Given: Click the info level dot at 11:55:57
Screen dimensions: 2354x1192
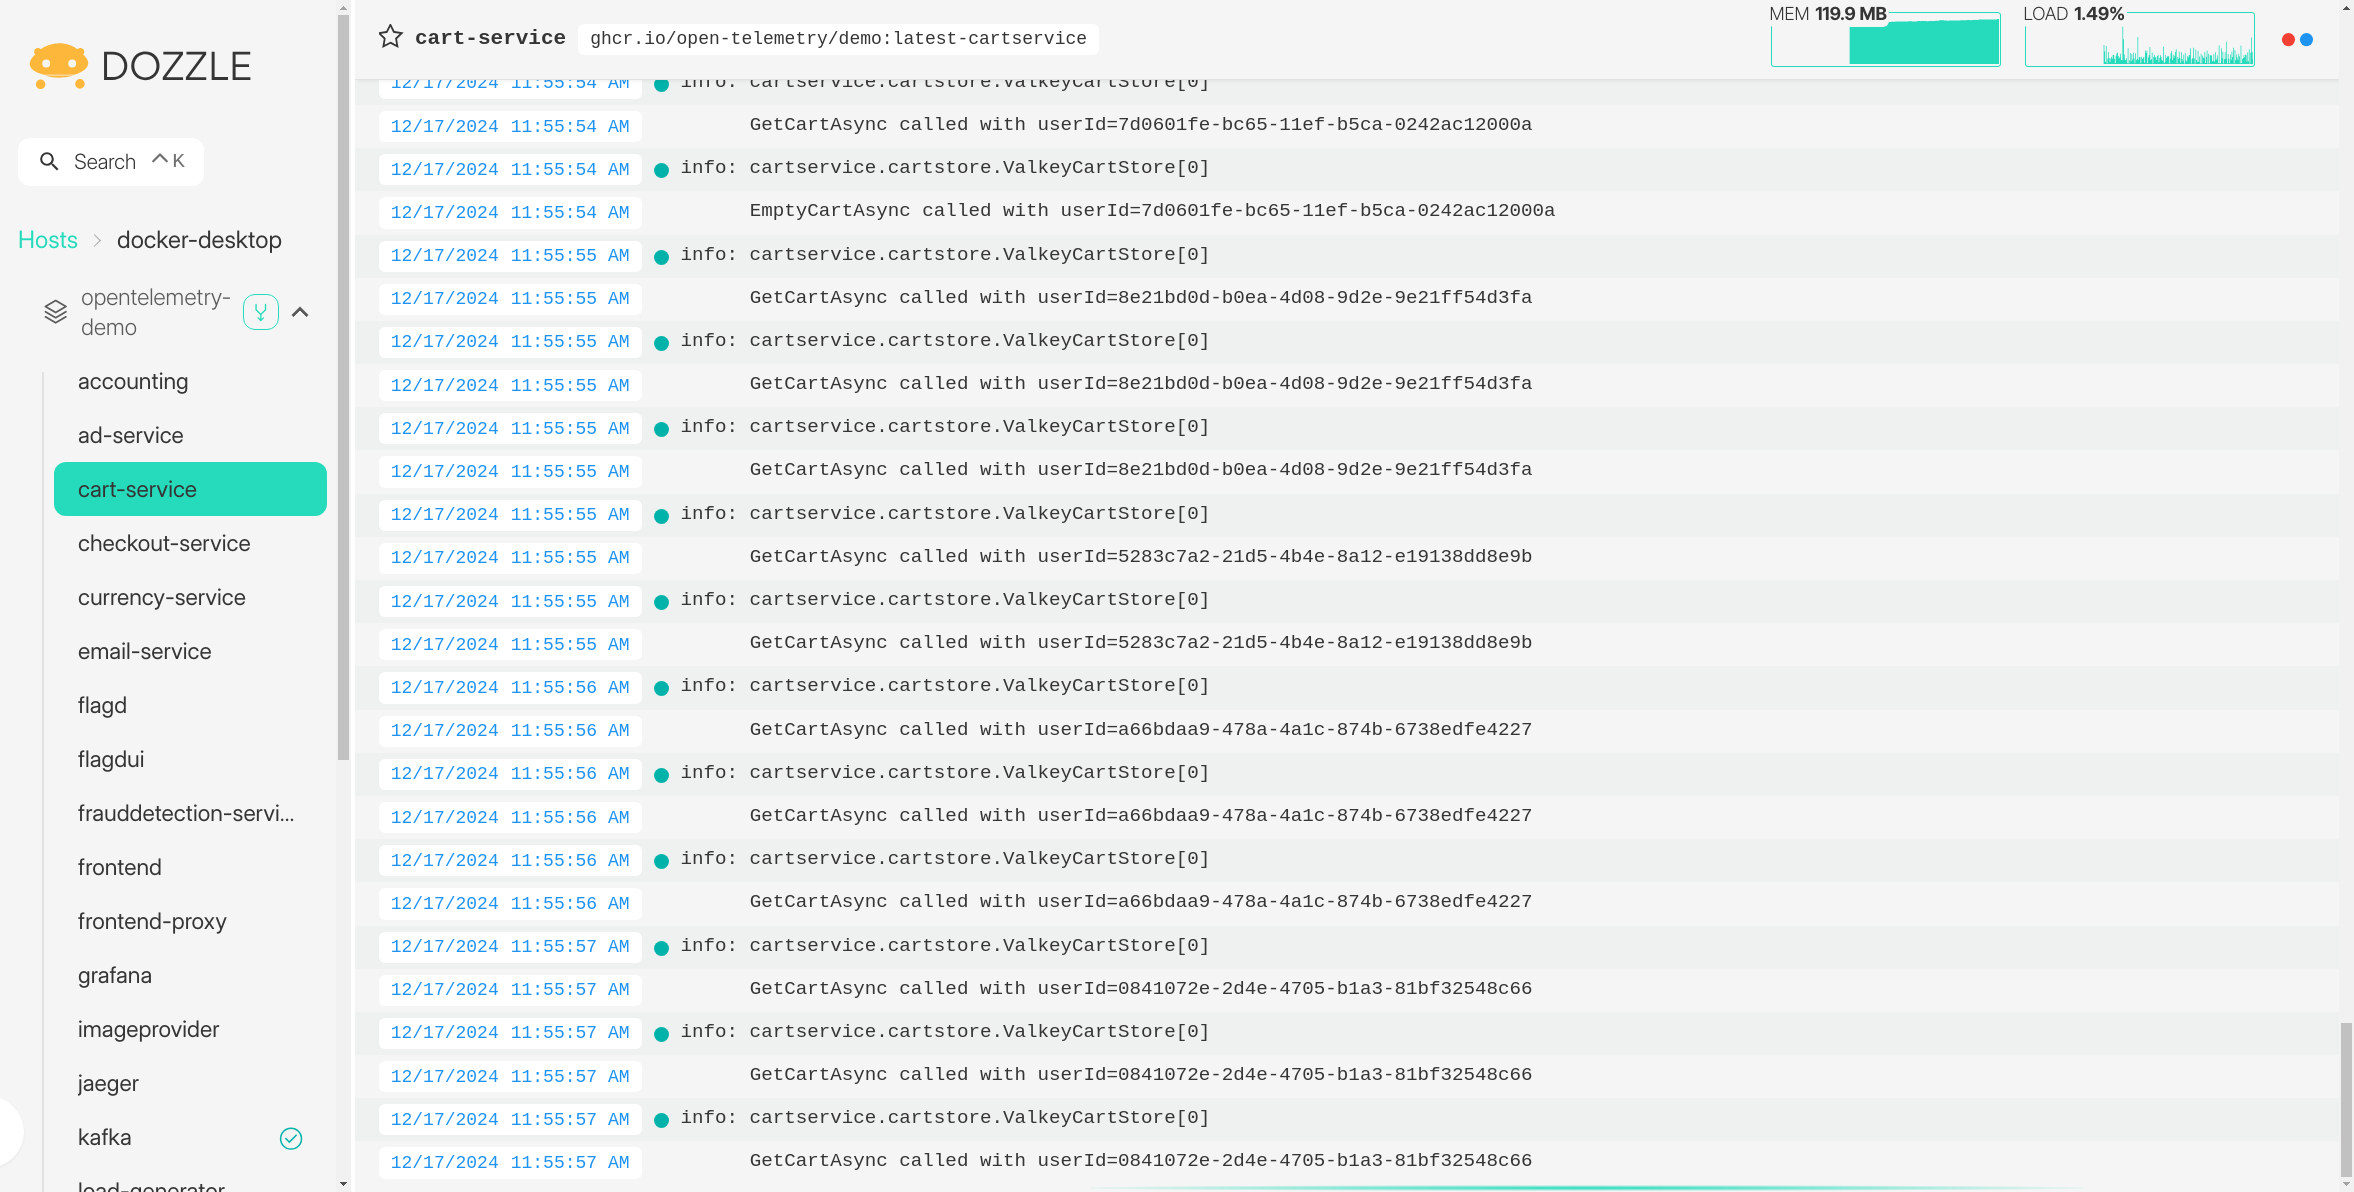Looking at the screenshot, I should tap(661, 948).
